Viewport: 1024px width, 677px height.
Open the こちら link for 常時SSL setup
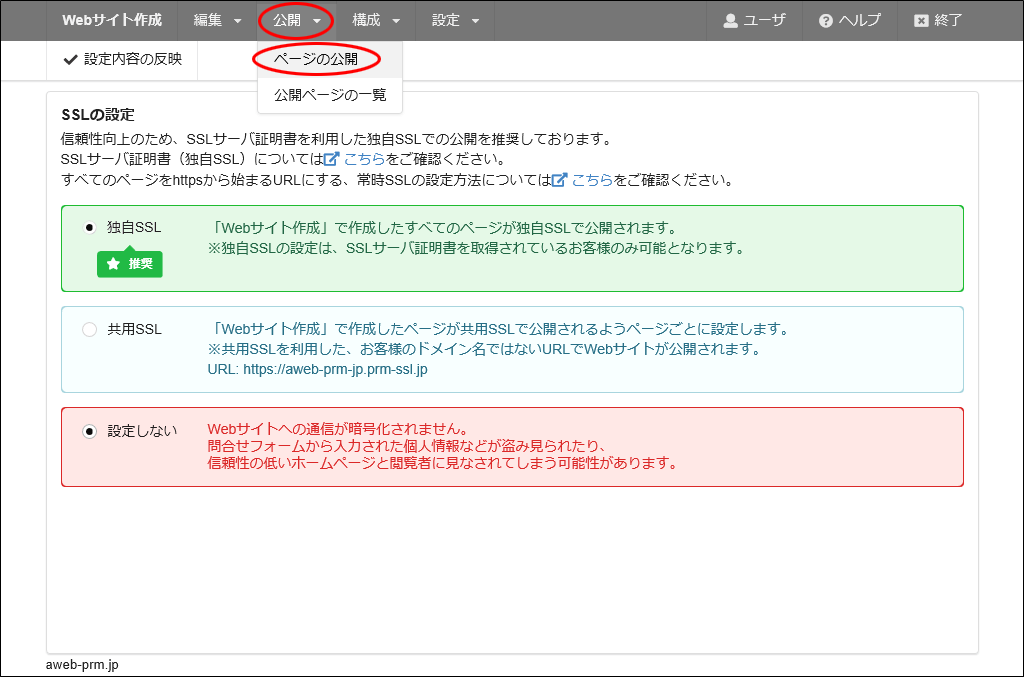592,181
